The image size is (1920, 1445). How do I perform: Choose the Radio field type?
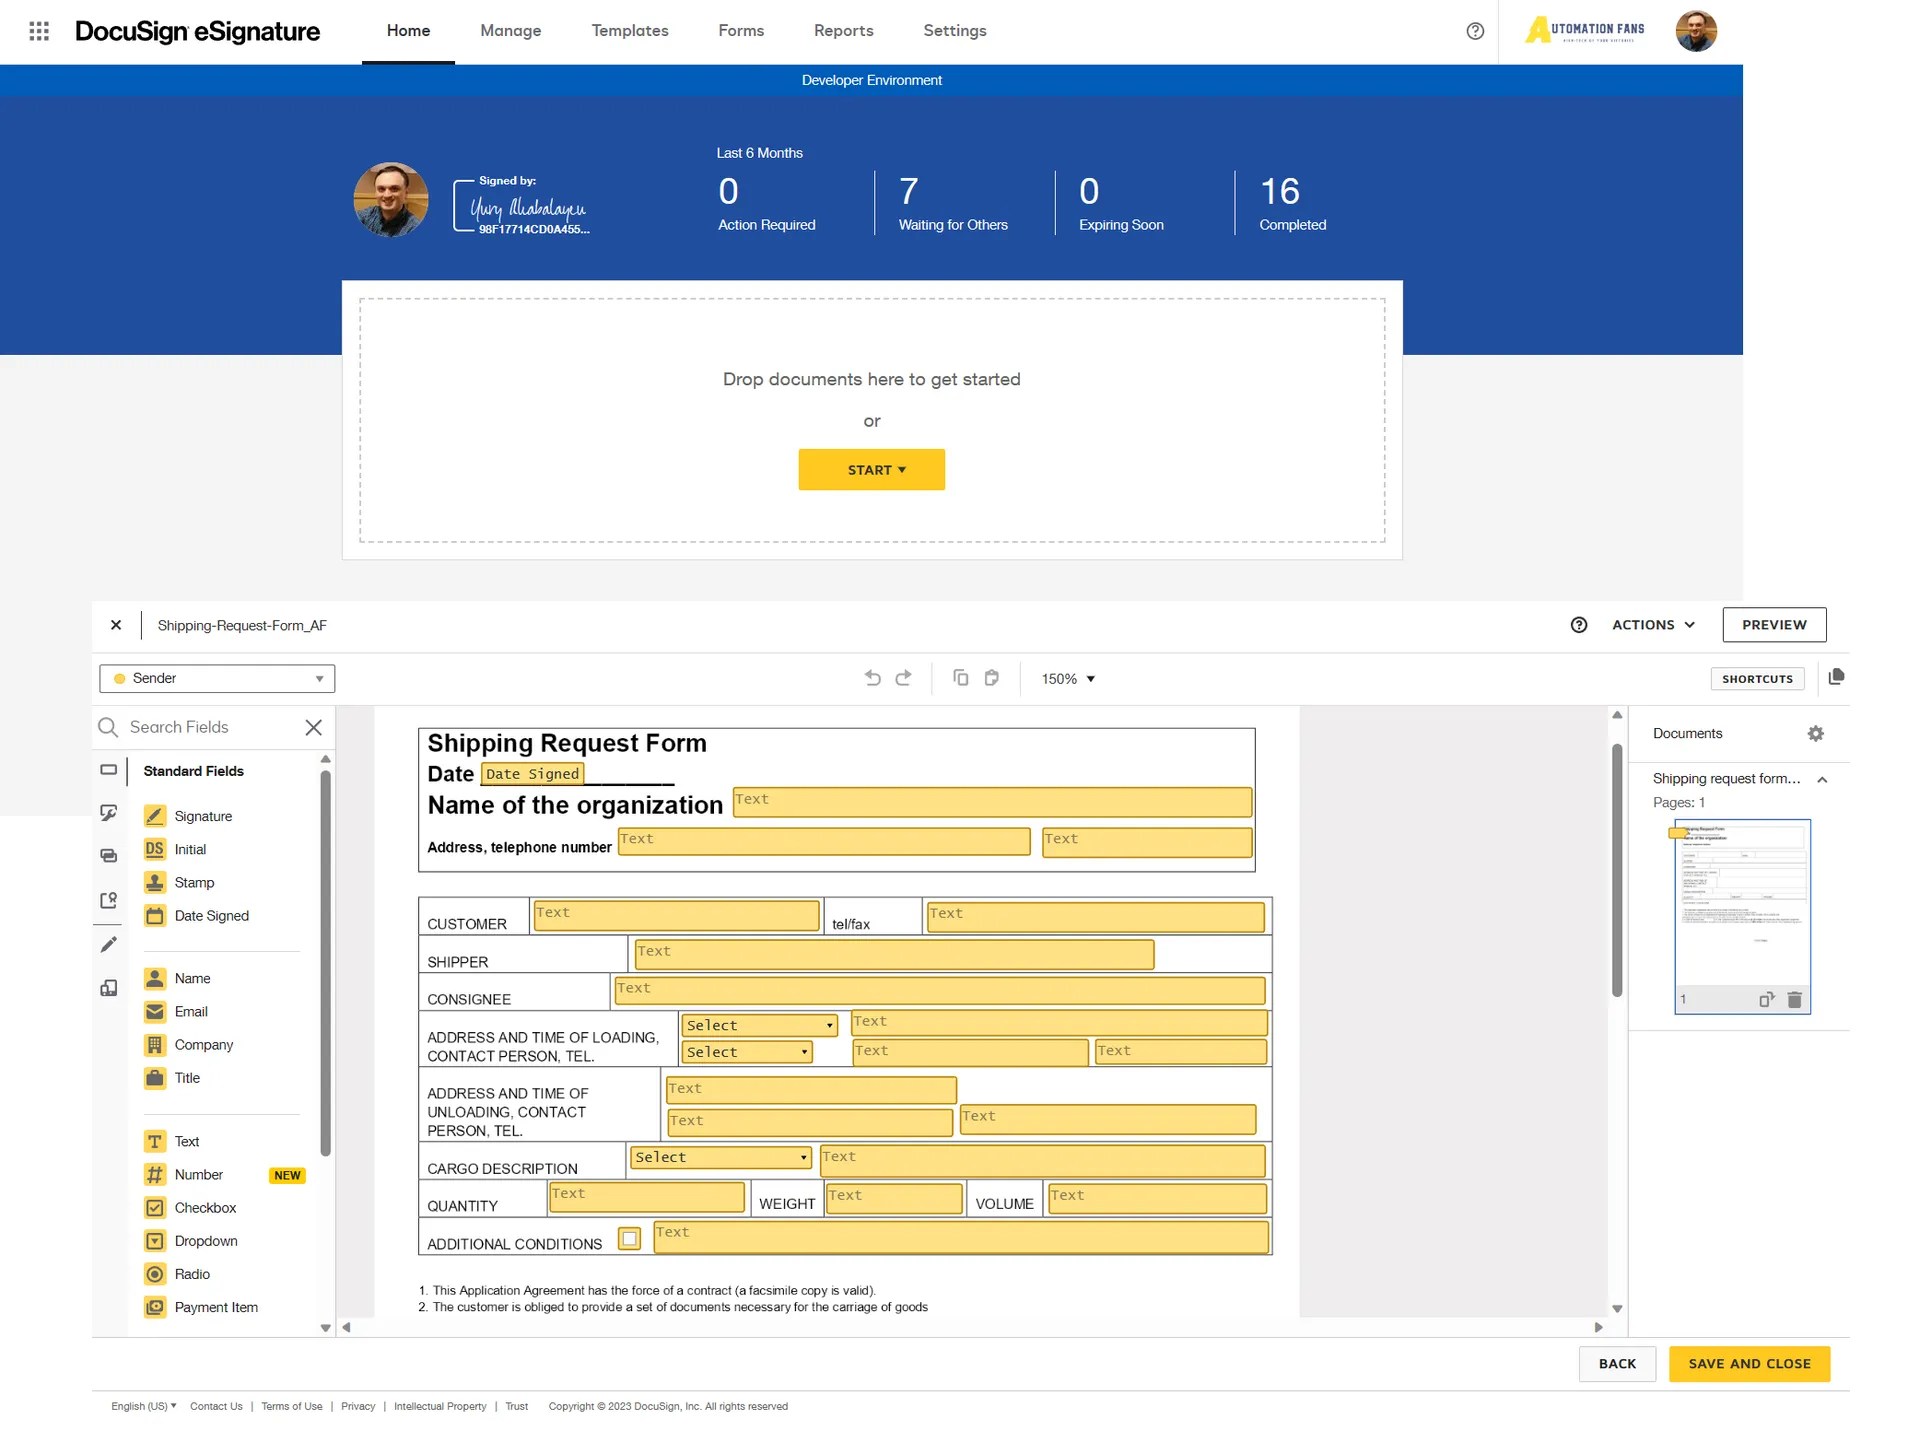190,1274
